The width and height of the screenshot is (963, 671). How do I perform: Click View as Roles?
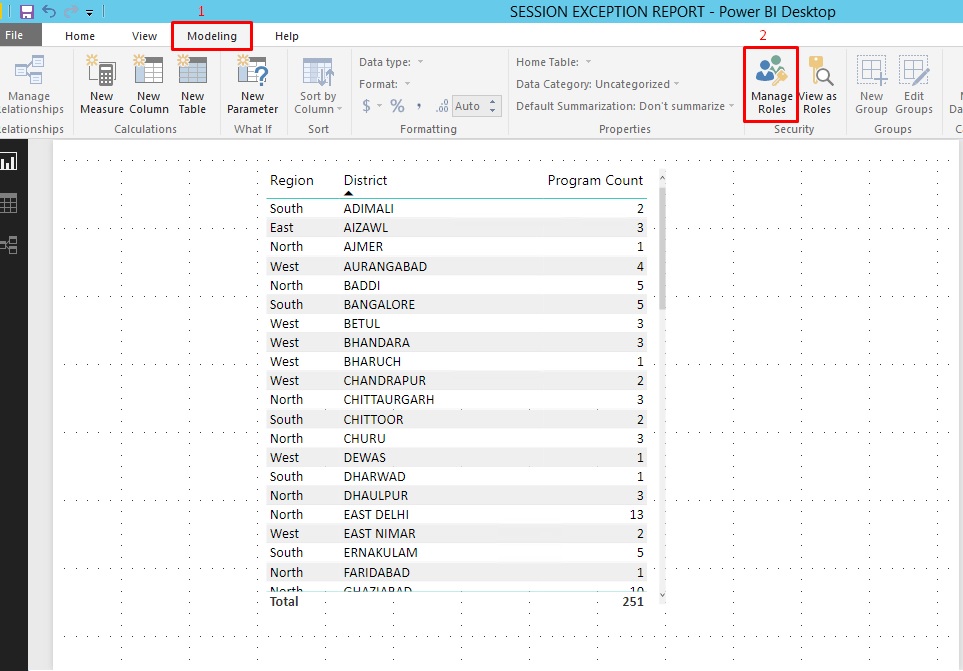tap(817, 85)
